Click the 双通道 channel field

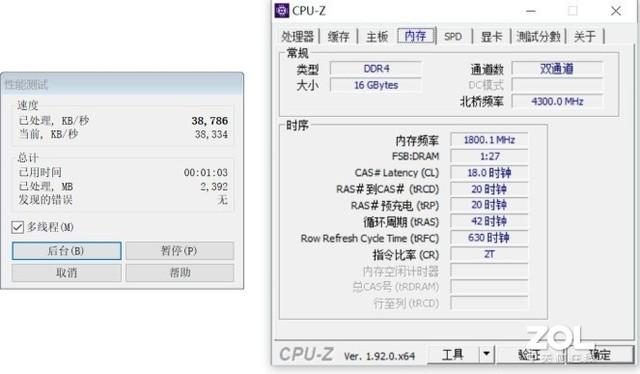coord(557,69)
